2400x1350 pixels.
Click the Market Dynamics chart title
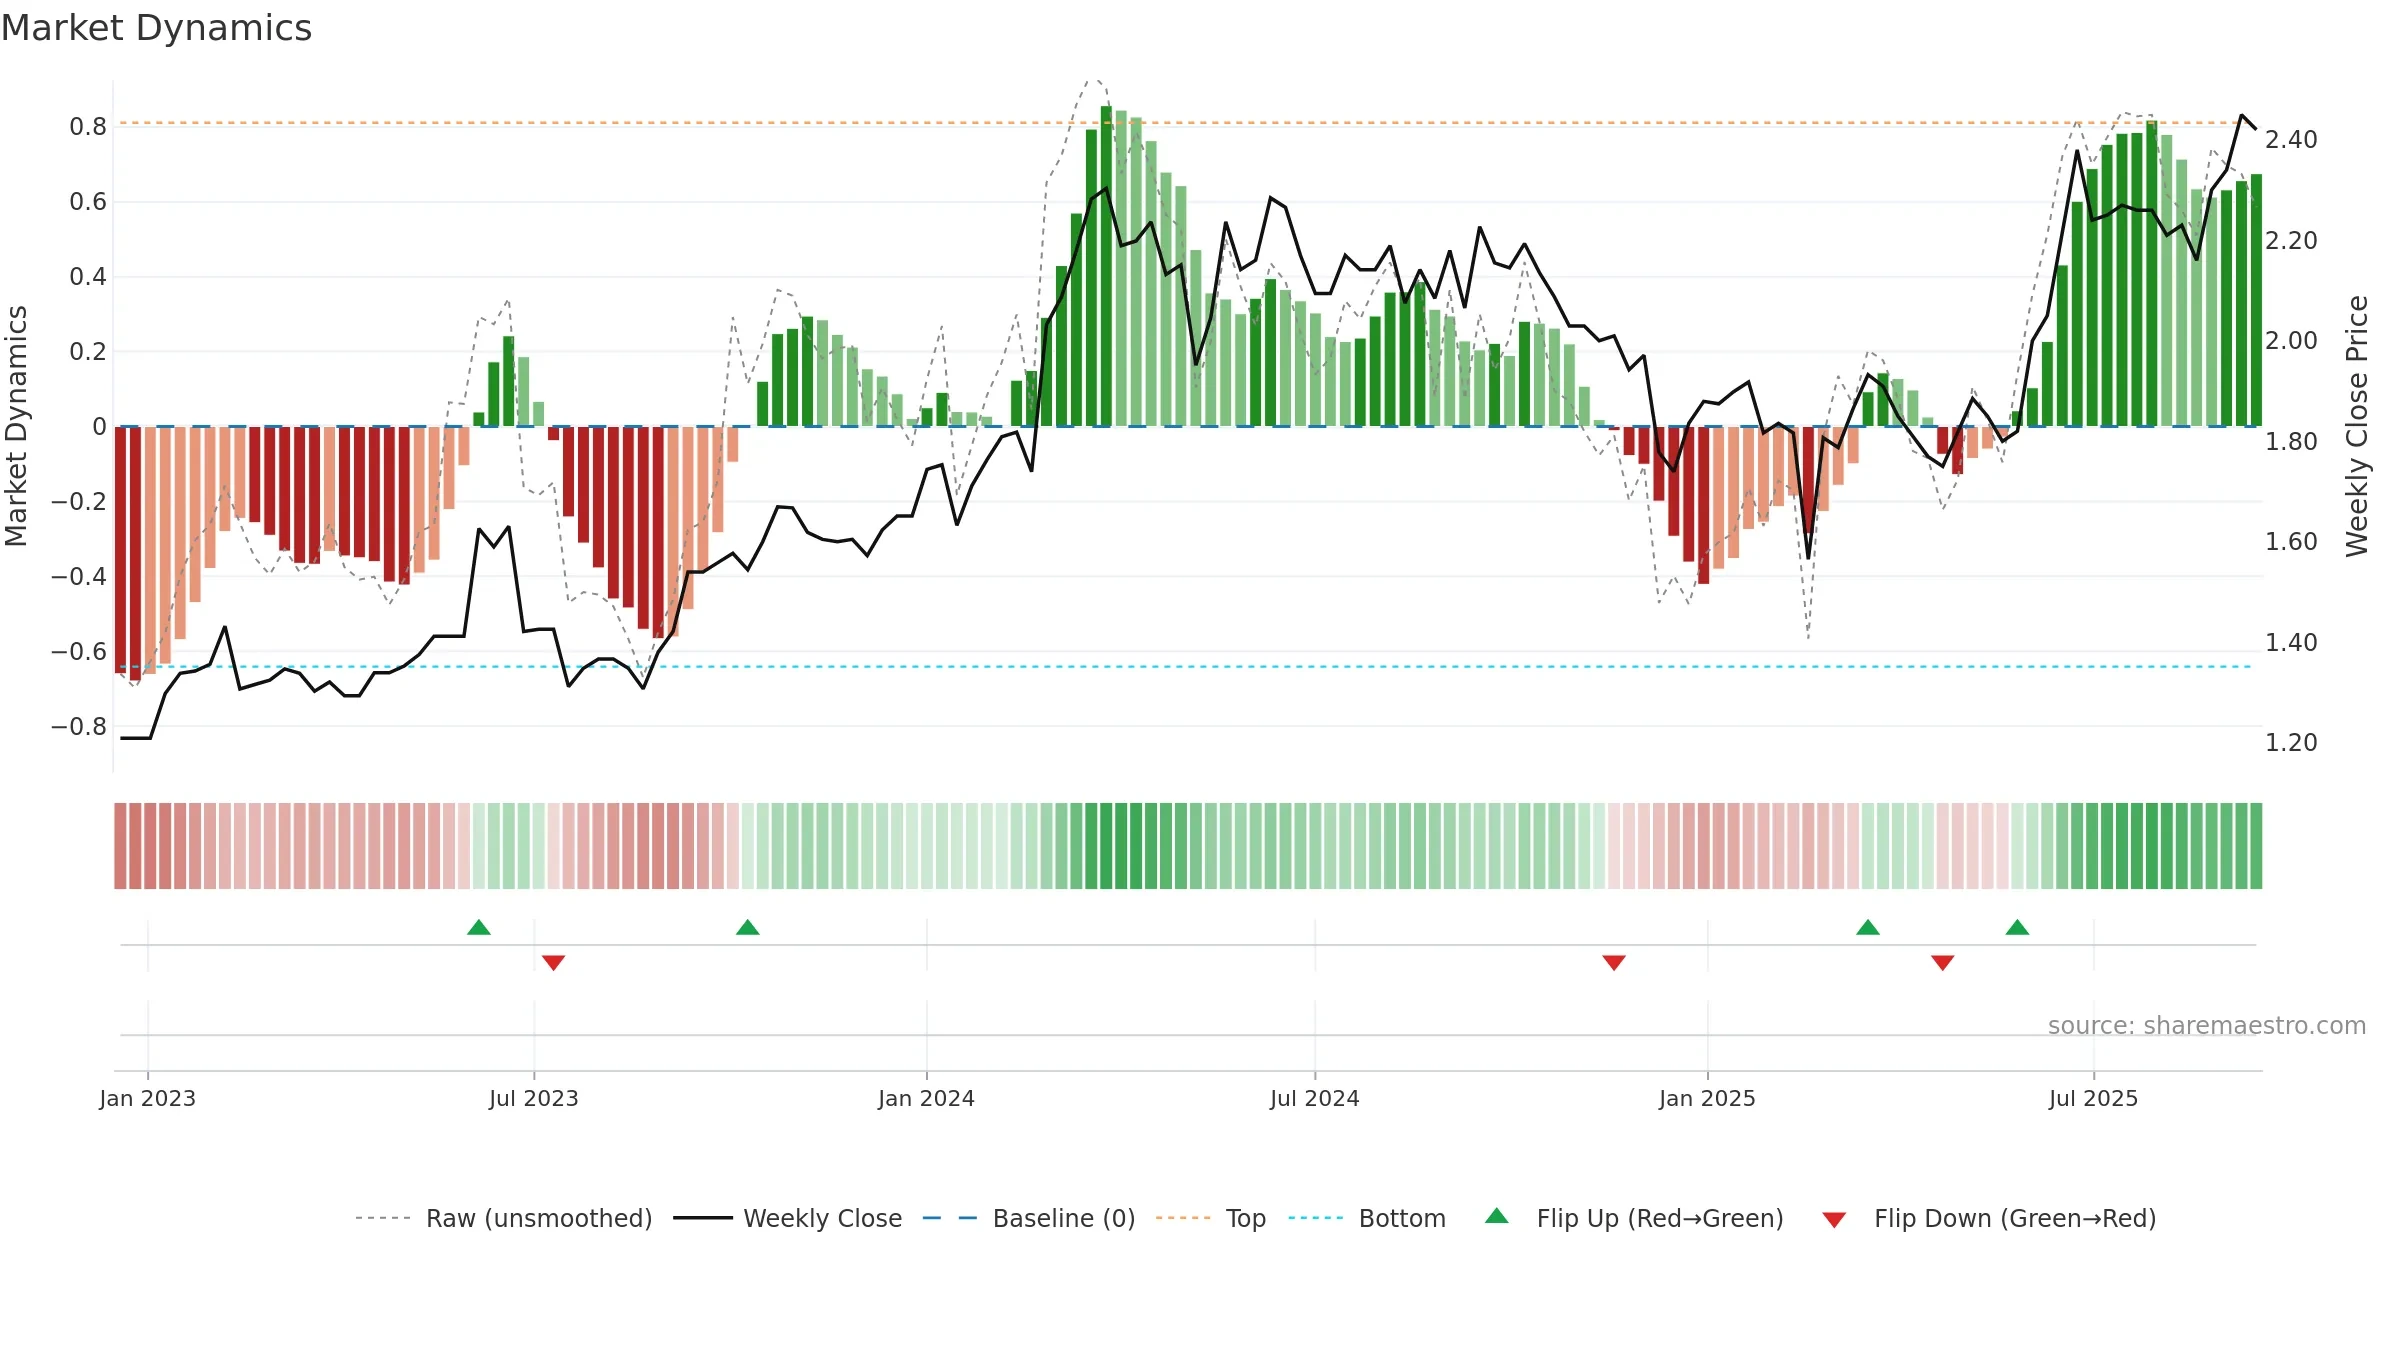[x=157, y=28]
